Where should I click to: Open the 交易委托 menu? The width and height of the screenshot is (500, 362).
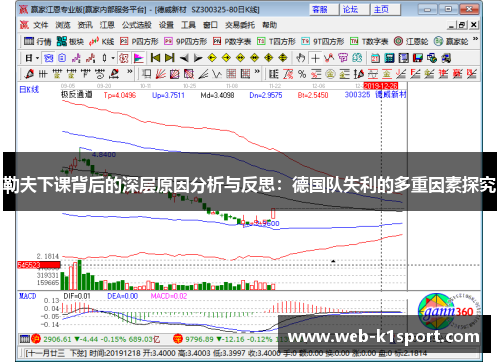240,25
